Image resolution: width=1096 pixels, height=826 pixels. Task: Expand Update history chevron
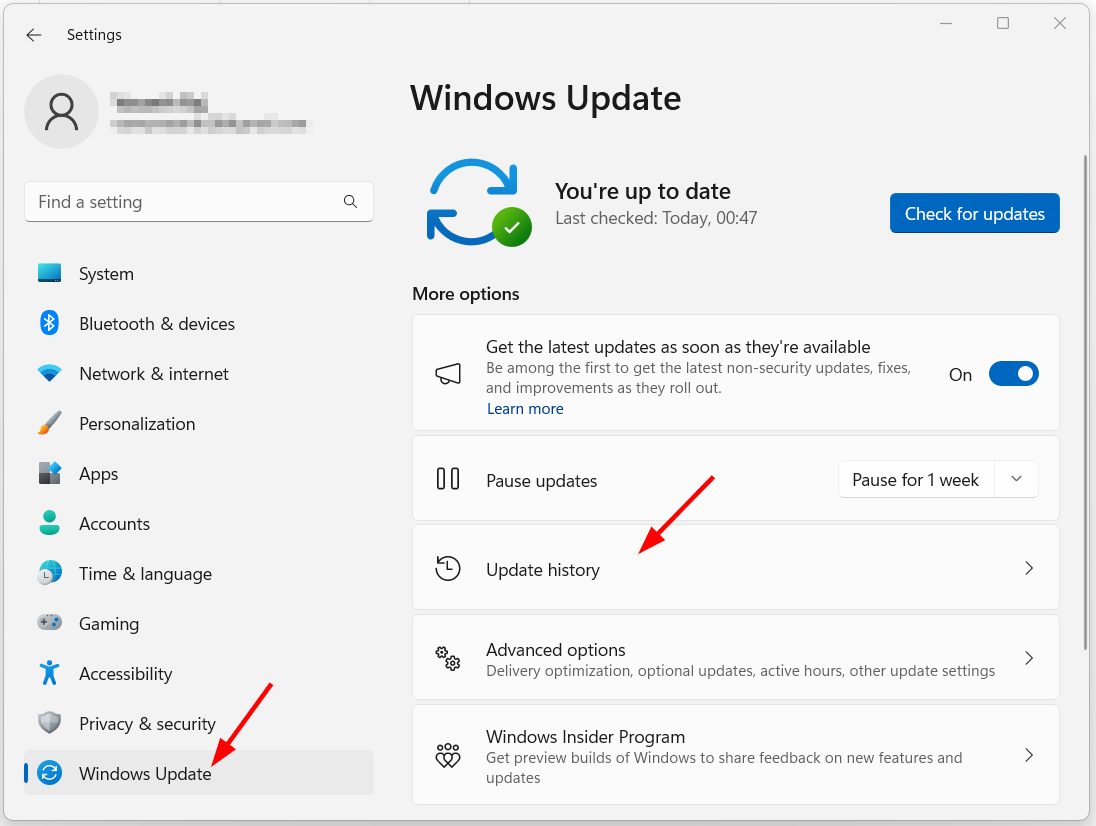(1029, 568)
